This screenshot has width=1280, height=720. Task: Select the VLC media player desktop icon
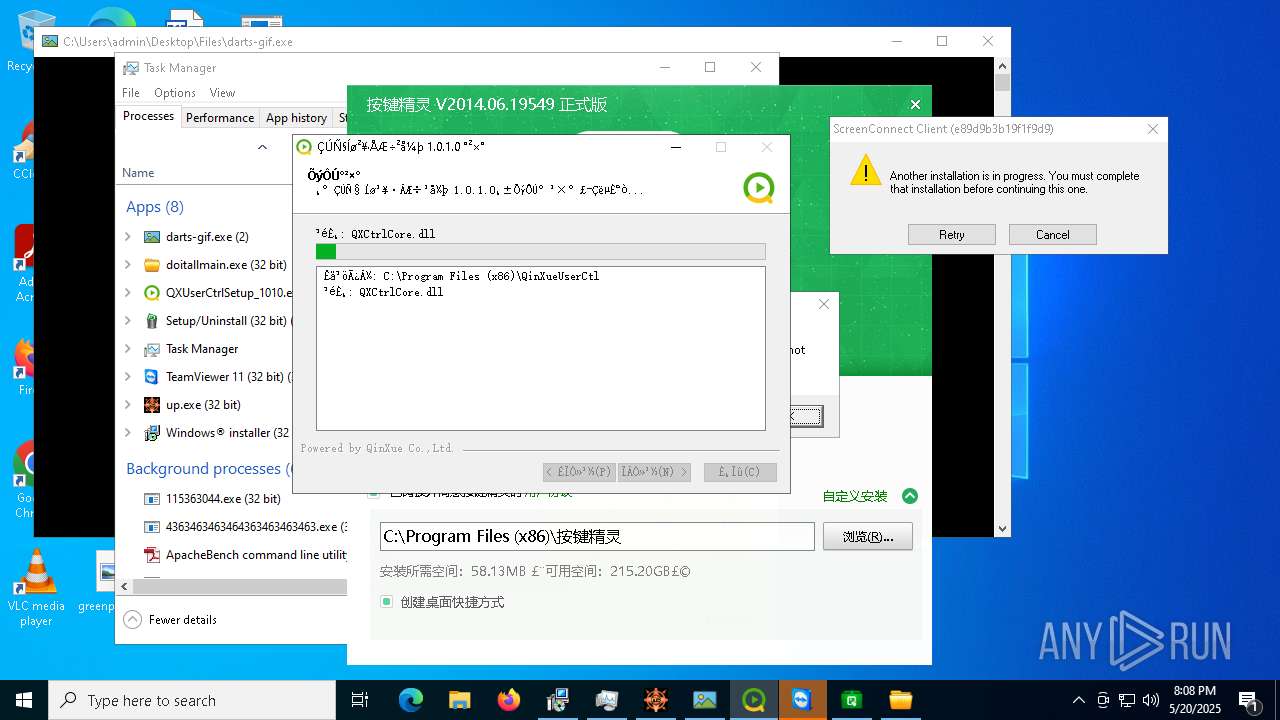pos(37,588)
